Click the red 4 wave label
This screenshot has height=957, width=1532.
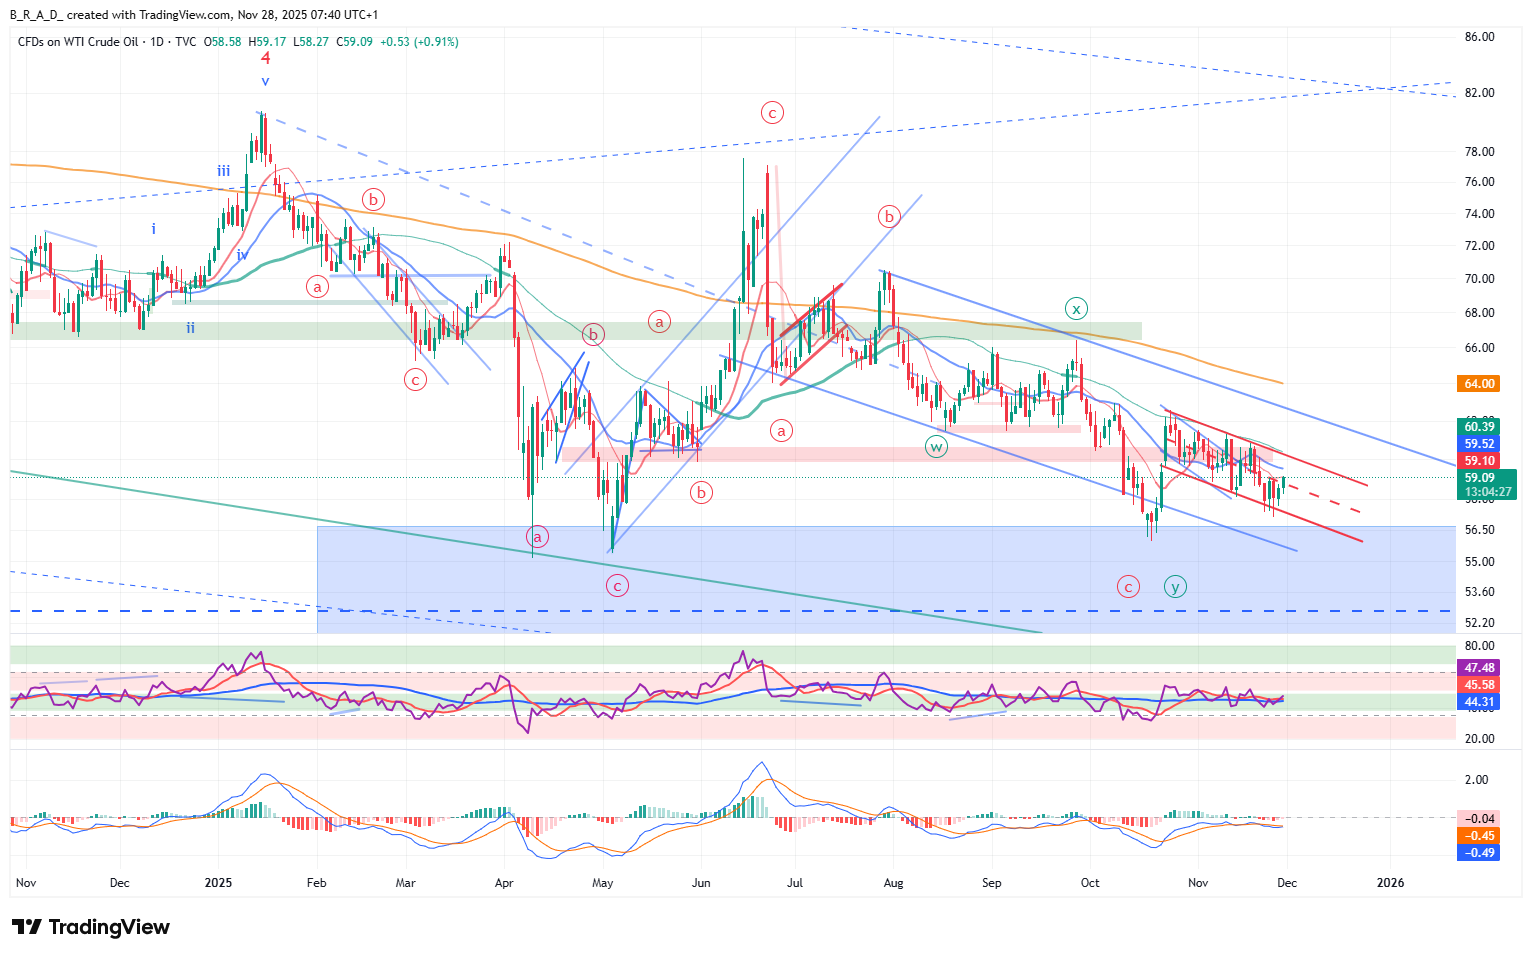click(265, 59)
